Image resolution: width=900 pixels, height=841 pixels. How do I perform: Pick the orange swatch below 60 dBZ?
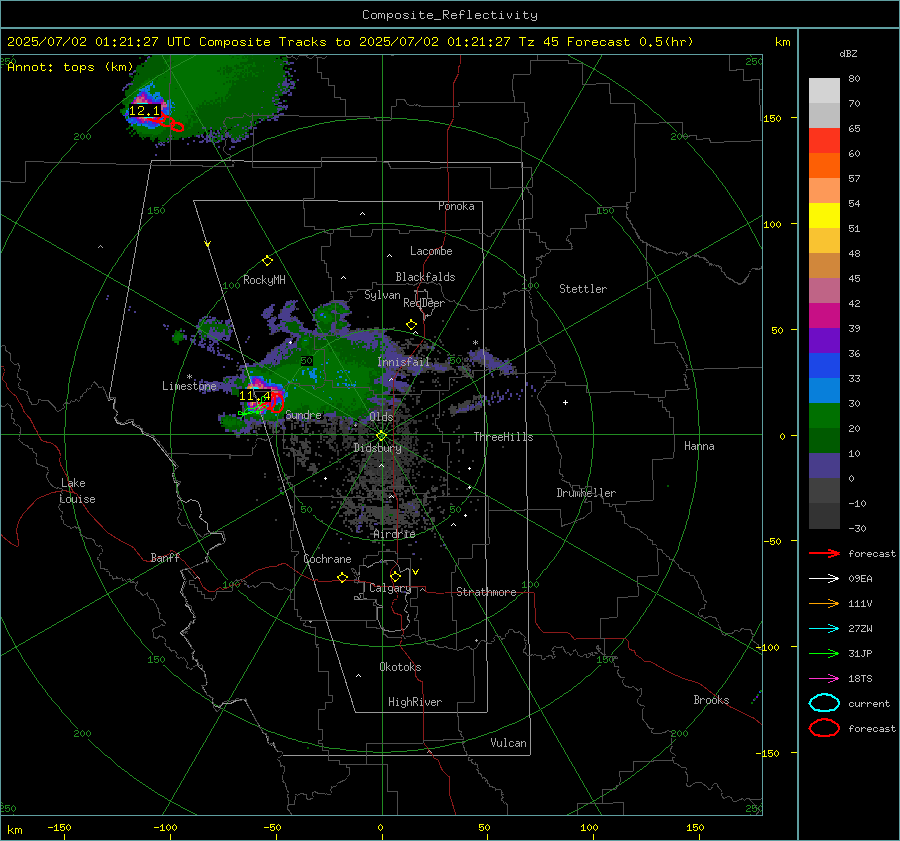click(x=824, y=165)
